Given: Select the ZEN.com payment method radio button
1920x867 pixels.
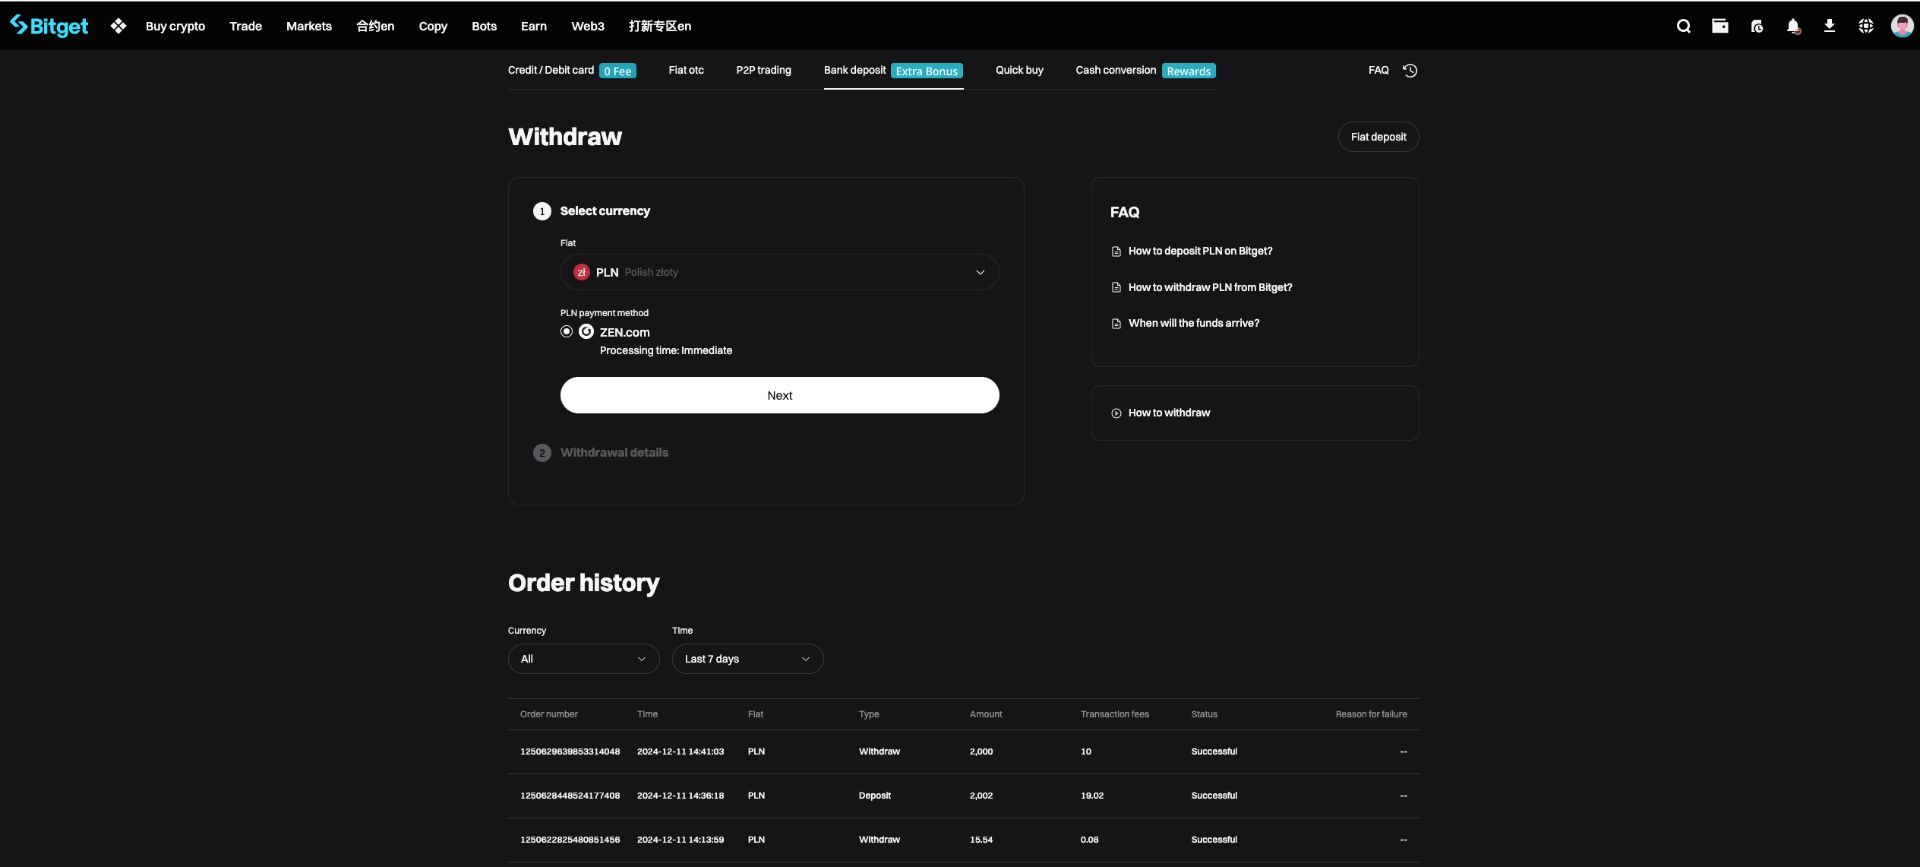Looking at the screenshot, I should (567, 332).
